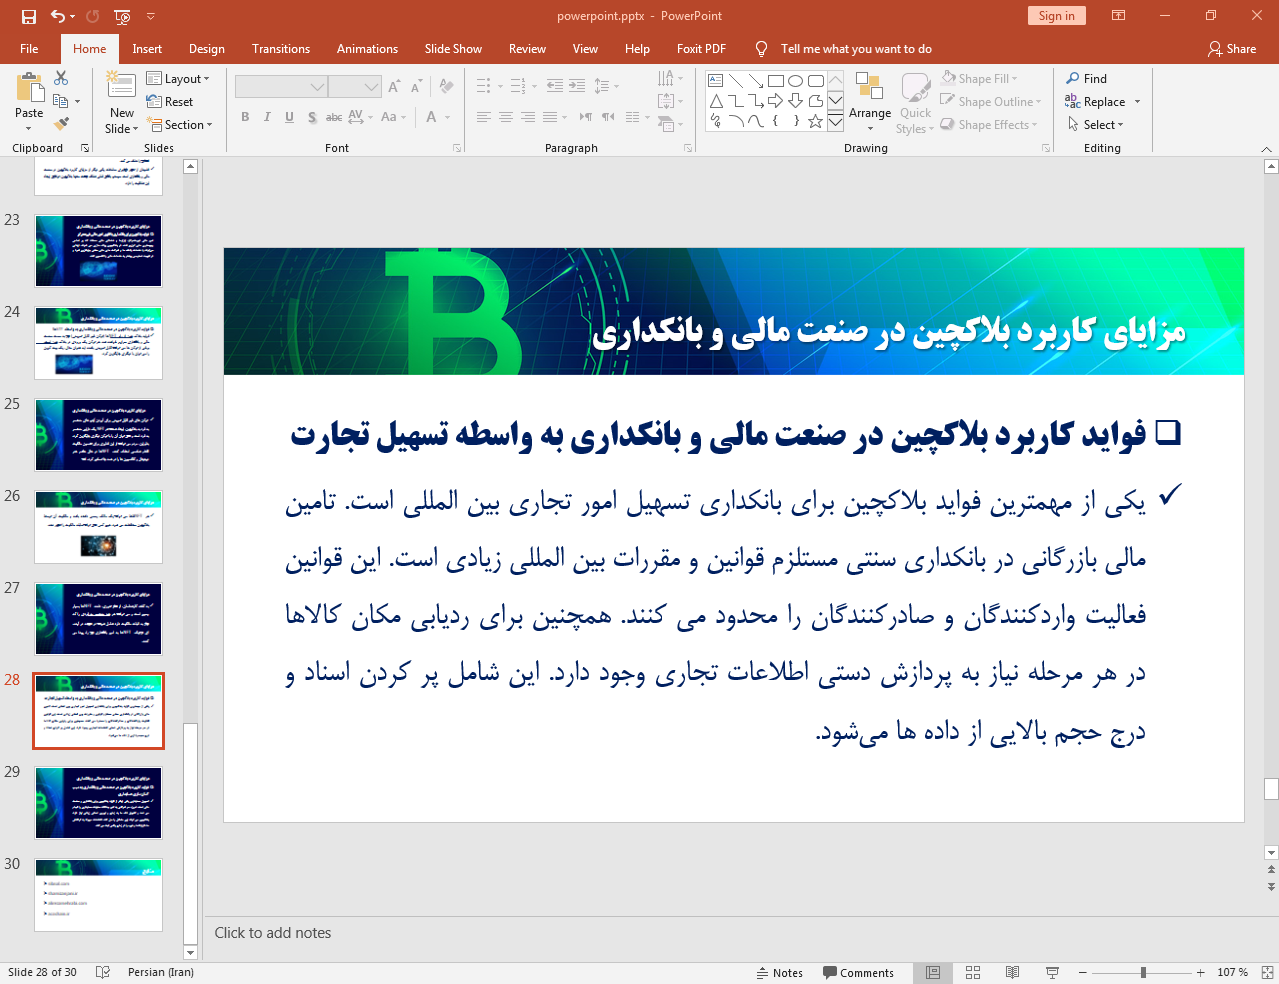Switch to the Animations tab
The width and height of the screenshot is (1279, 984).
coord(367,48)
